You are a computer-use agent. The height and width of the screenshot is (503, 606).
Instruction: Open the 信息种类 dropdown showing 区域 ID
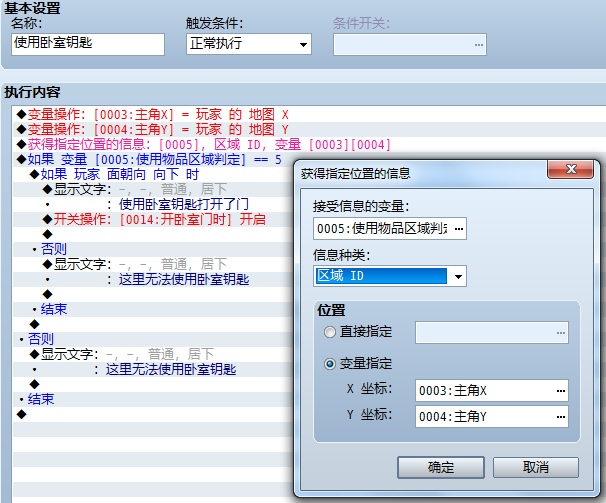click(390, 276)
